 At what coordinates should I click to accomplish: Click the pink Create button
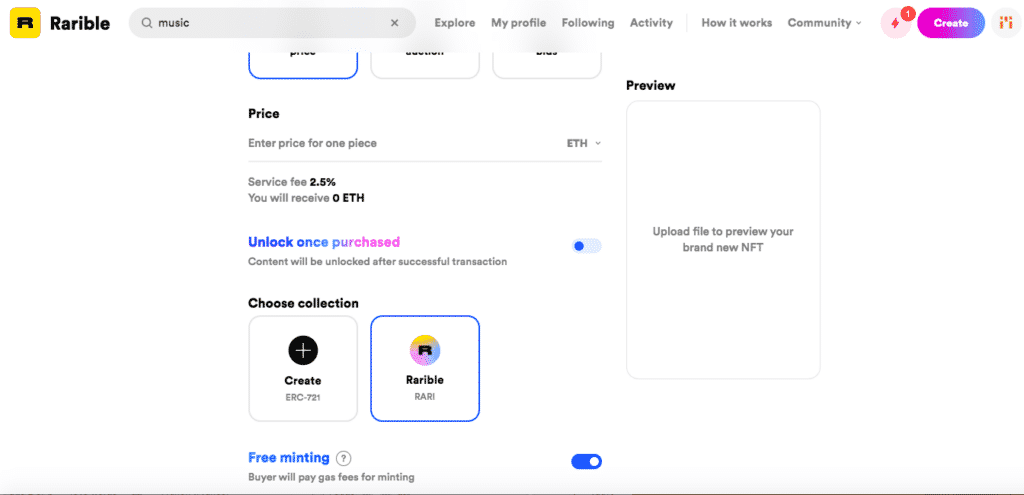(951, 23)
